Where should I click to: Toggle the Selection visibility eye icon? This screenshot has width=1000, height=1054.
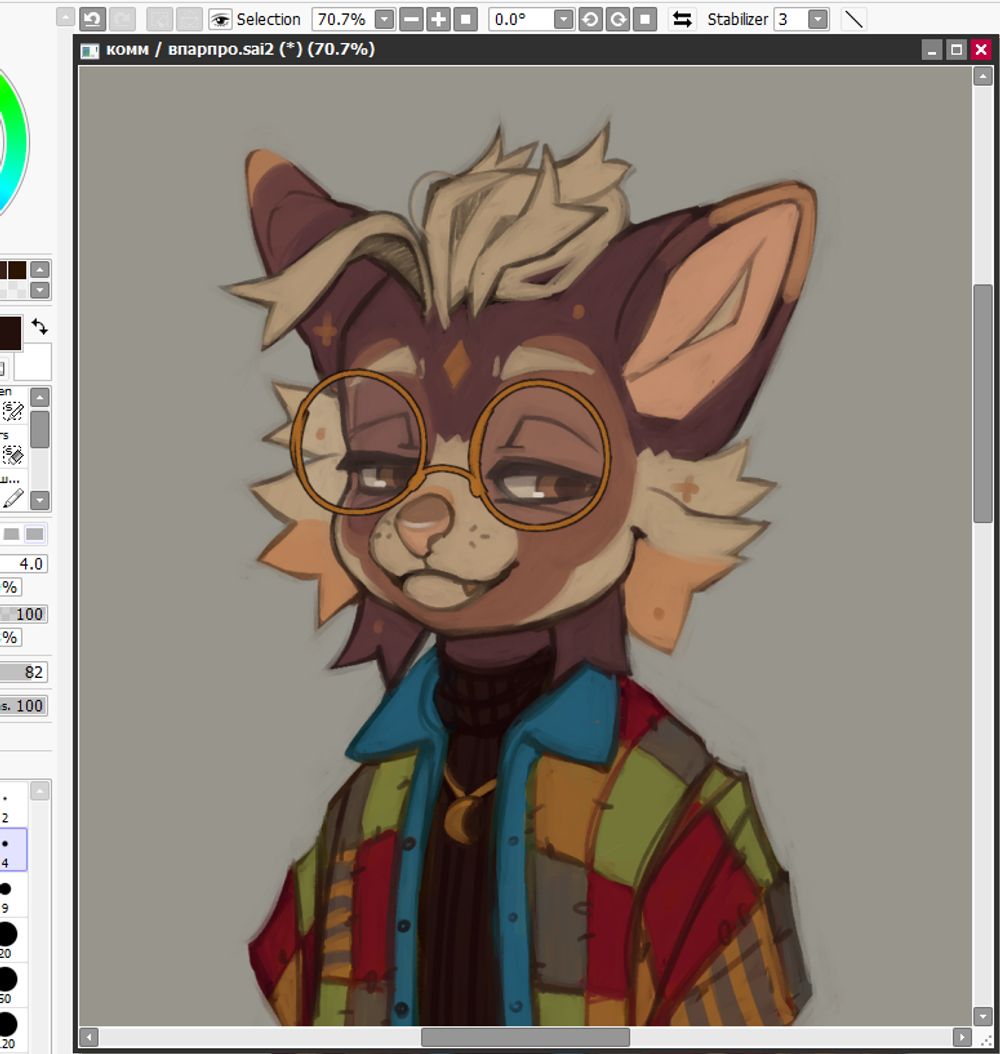click(220, 19)
